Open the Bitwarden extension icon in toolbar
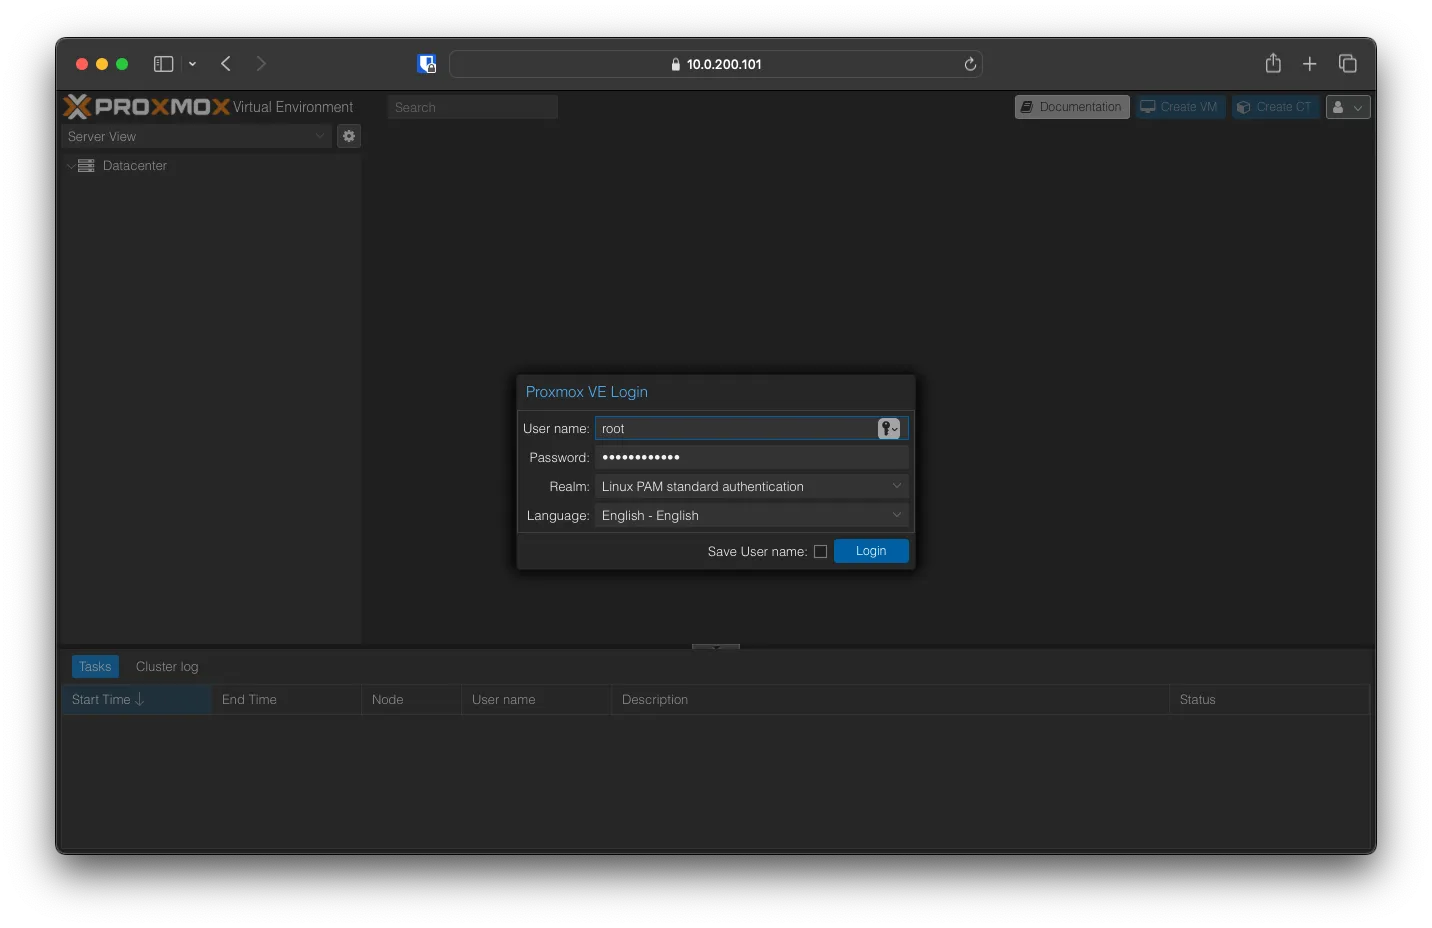Screen dimensions: 1432x928 (427, 64)
